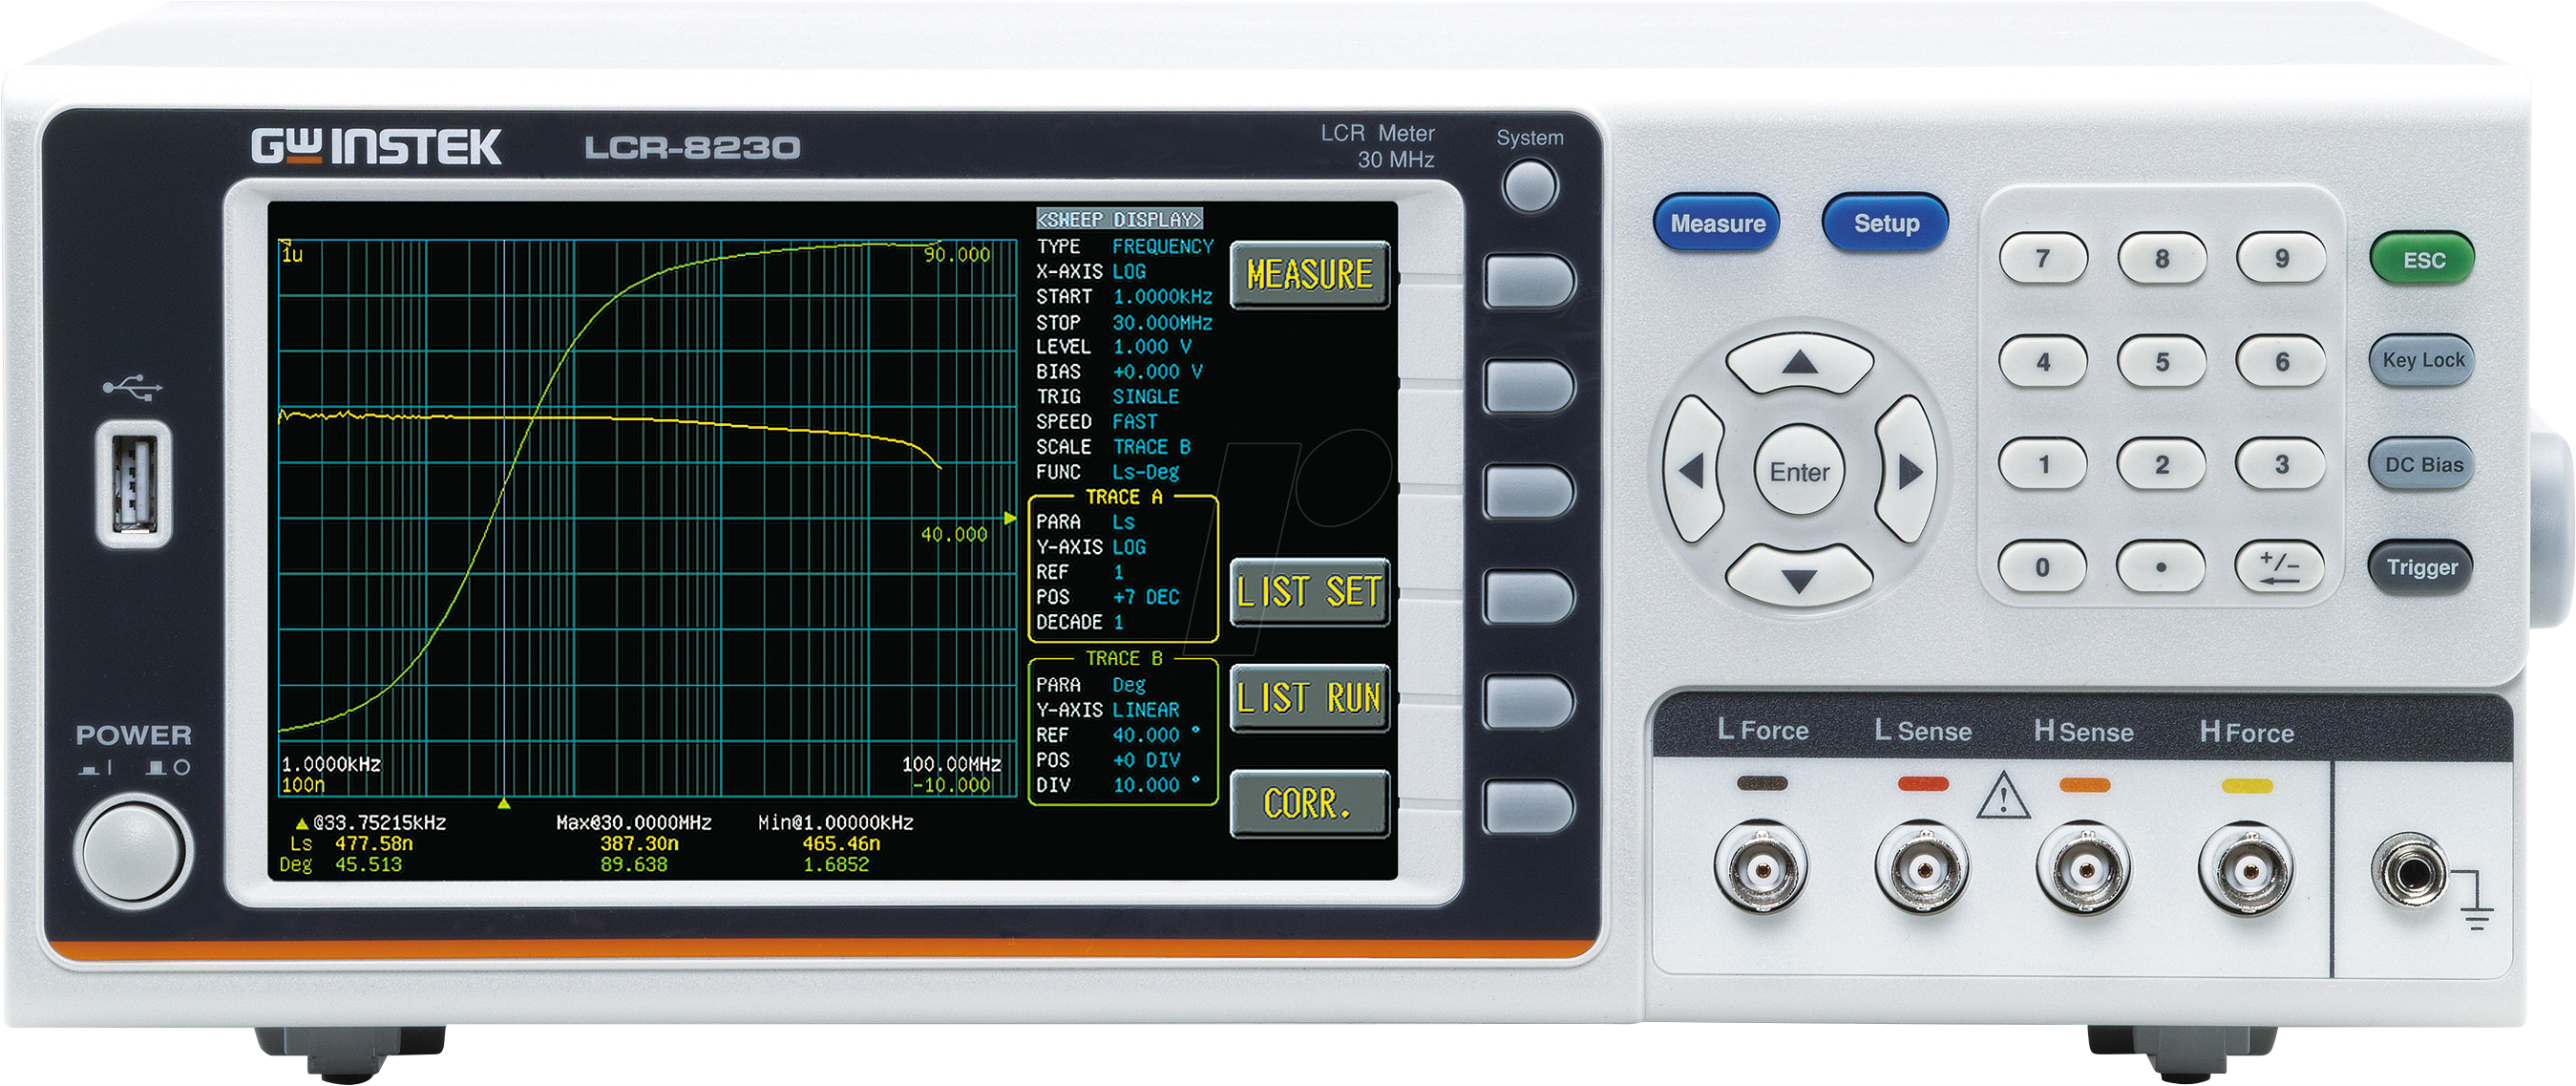Image resolution: width=2576 pixels, height=1086 pixels.
Task: Click the SWEEP DISPLAY screen title
Action: click(1119, 219)
